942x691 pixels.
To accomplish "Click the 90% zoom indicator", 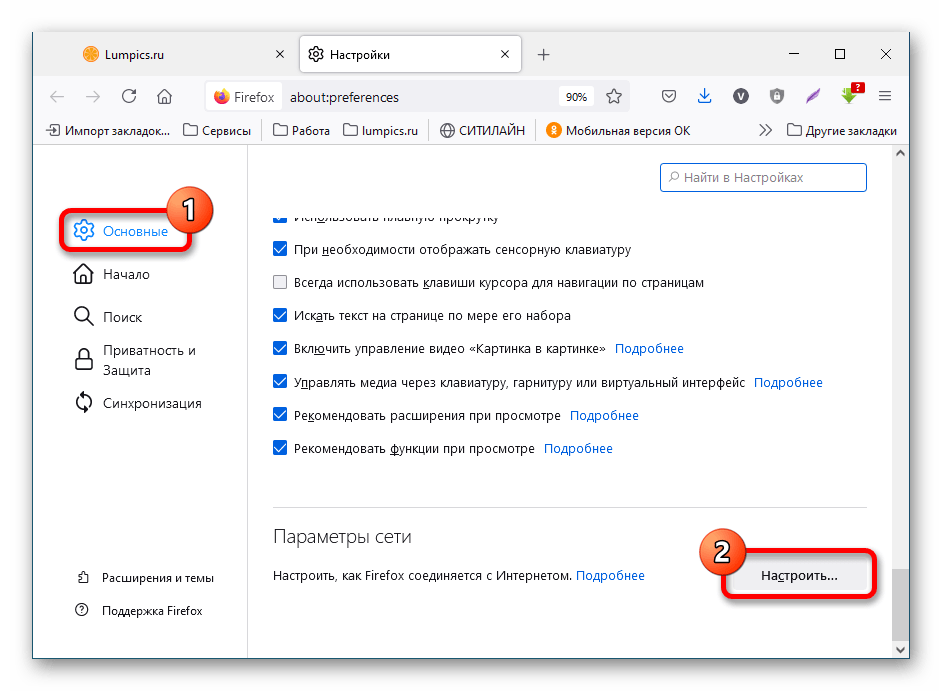I will 576,97.
